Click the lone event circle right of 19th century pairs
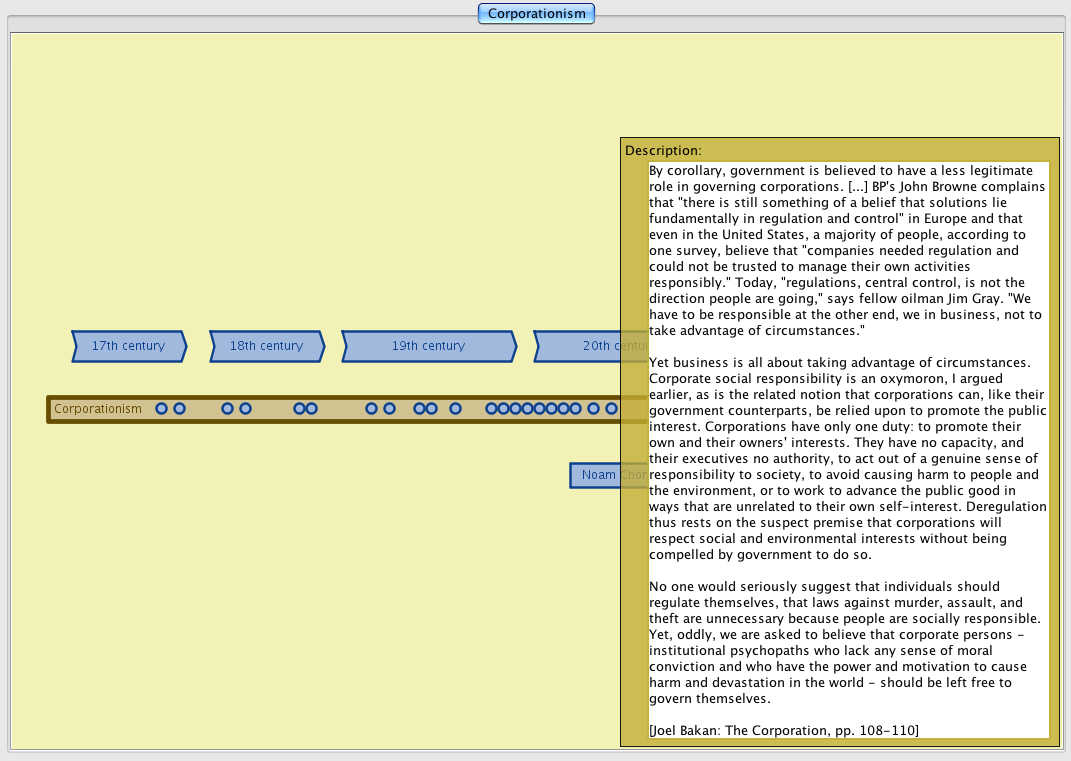The height and width of the screenshot is (761, 1071). pos(456,409)
